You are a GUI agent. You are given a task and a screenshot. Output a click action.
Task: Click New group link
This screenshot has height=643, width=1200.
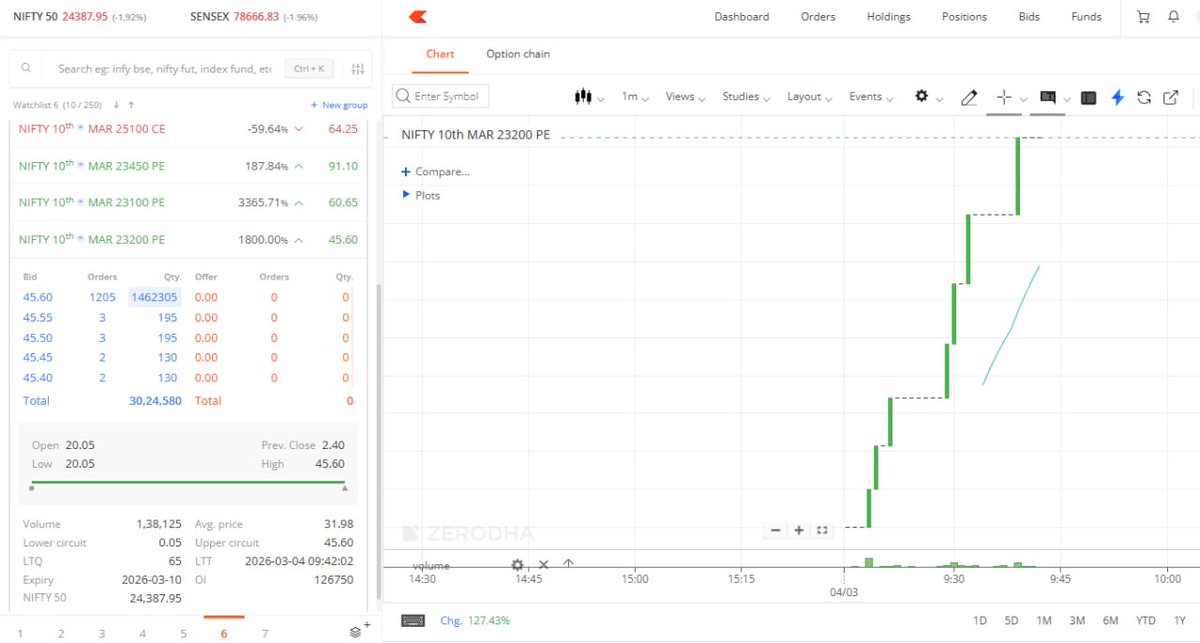point(339,105)
